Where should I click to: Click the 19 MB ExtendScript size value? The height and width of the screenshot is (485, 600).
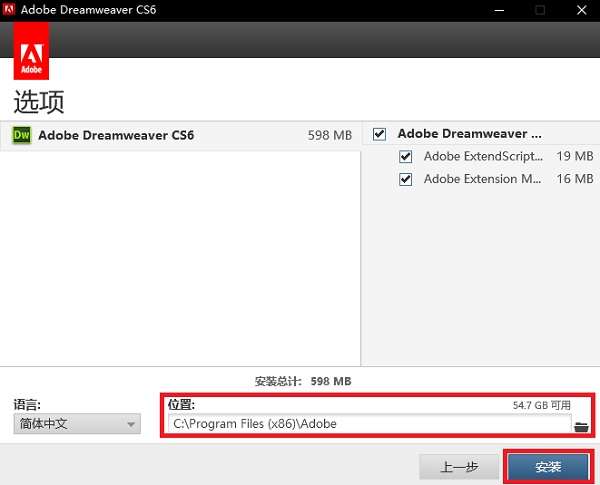coord(575,156)
